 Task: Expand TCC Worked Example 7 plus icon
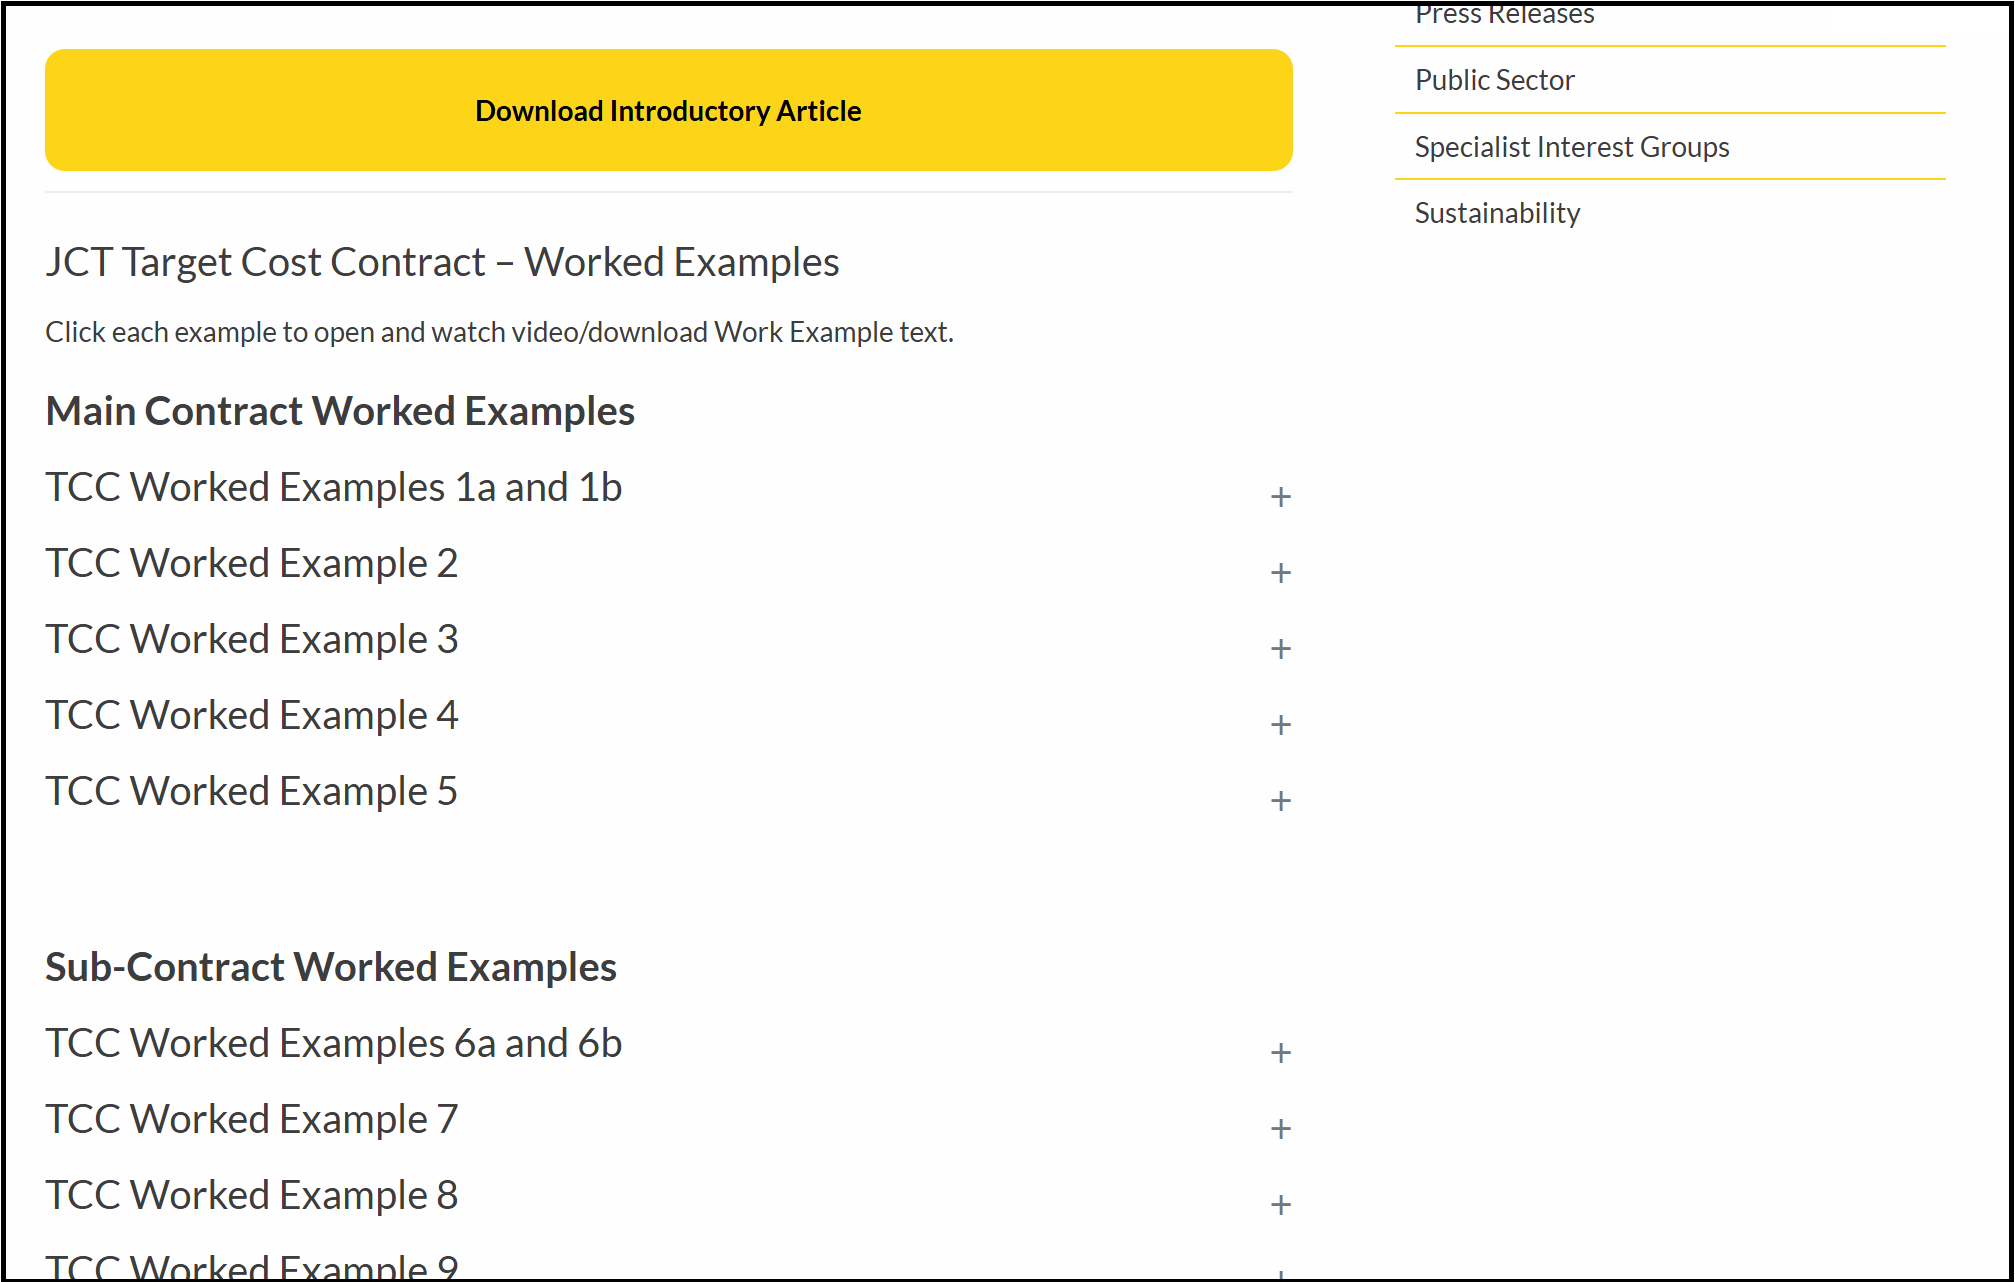tap(1280, 1129)
